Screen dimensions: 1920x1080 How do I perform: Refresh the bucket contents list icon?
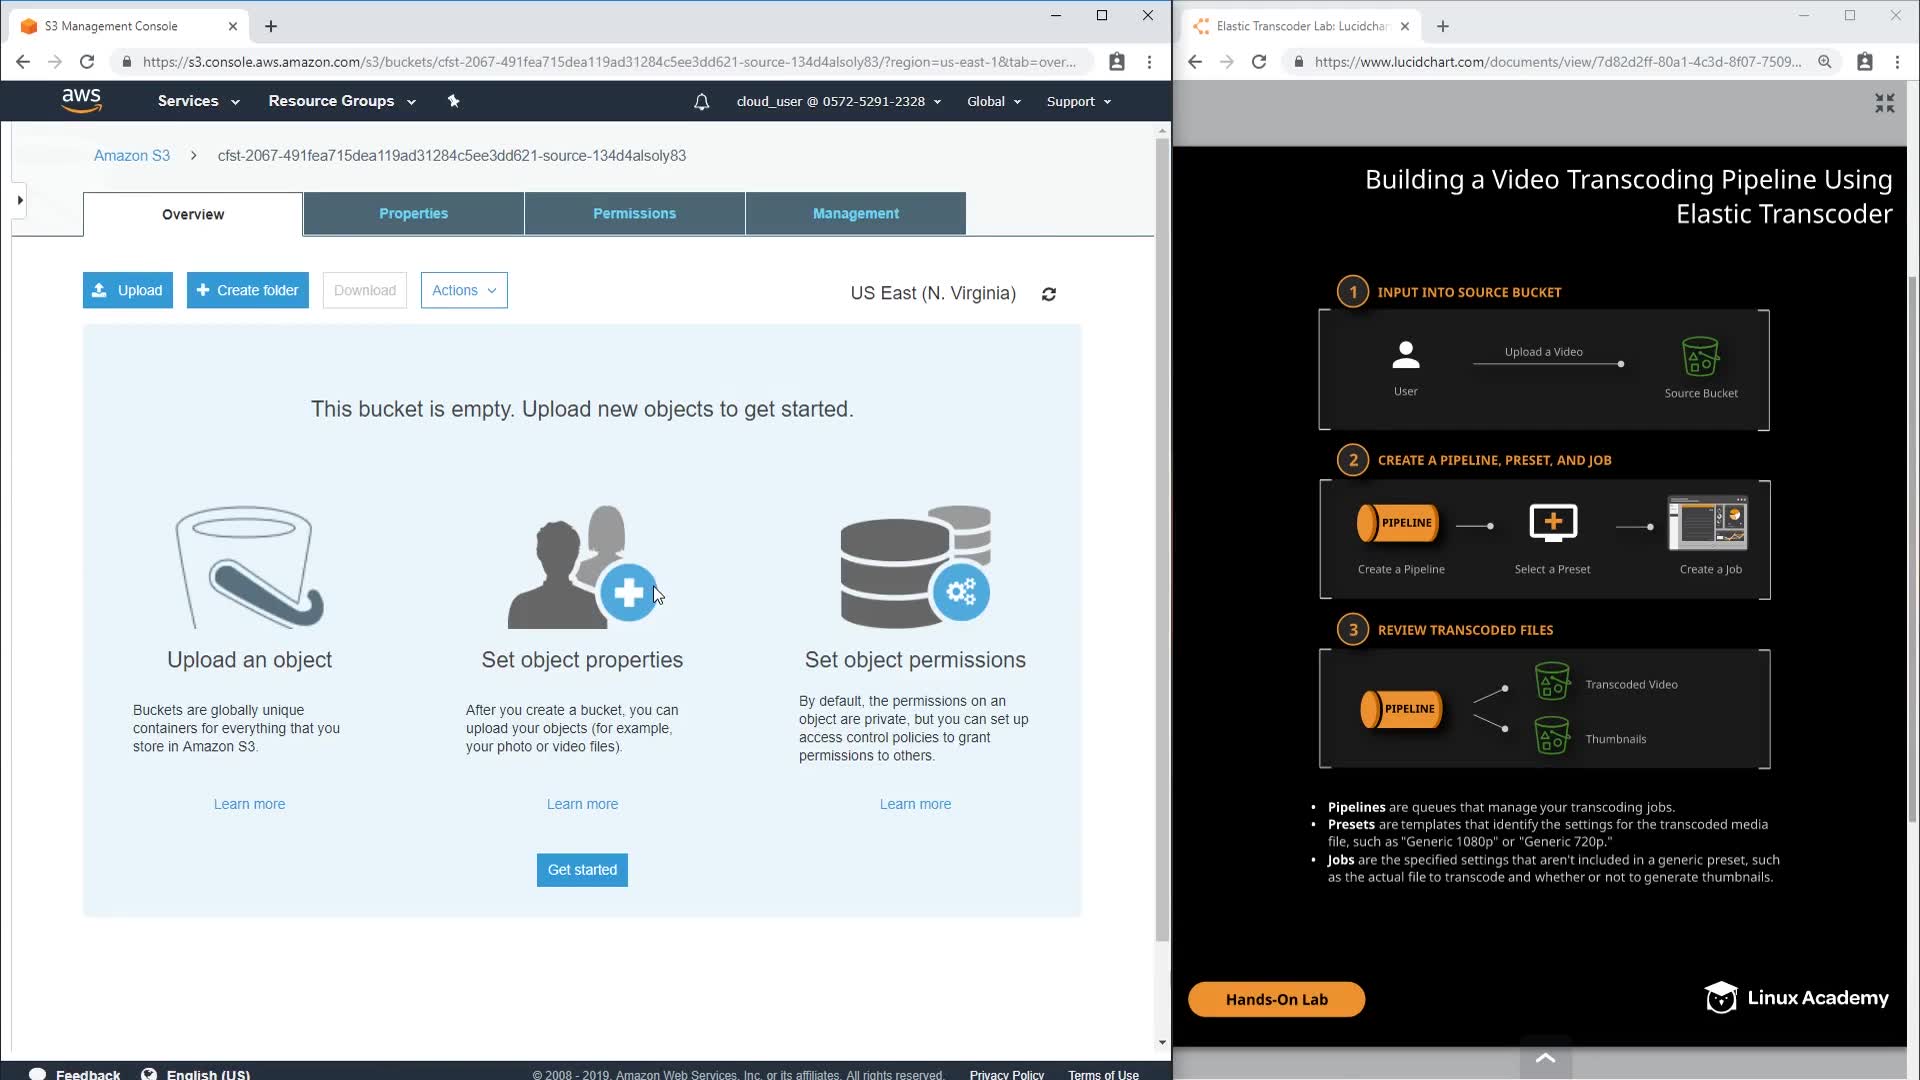[x=1048, y=294]
